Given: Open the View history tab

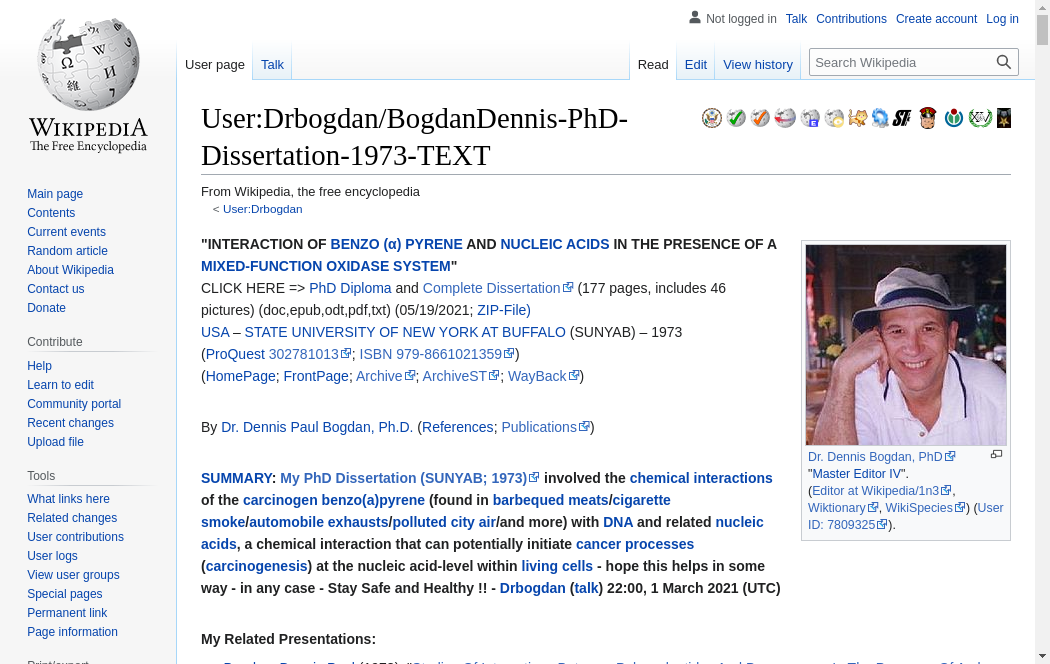Looking at the screenshot, I should point(757,64).
